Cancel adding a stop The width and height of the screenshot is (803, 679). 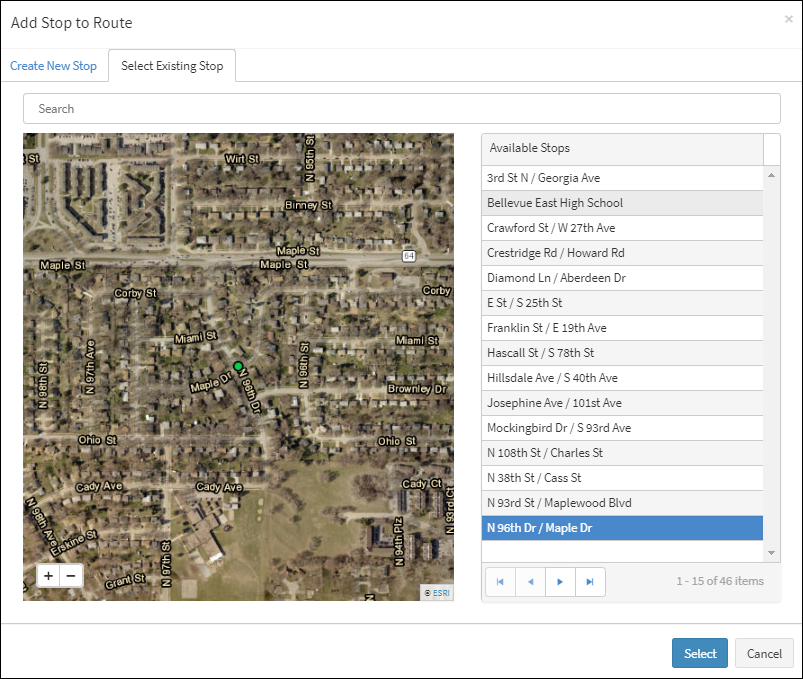coord(764,653)
